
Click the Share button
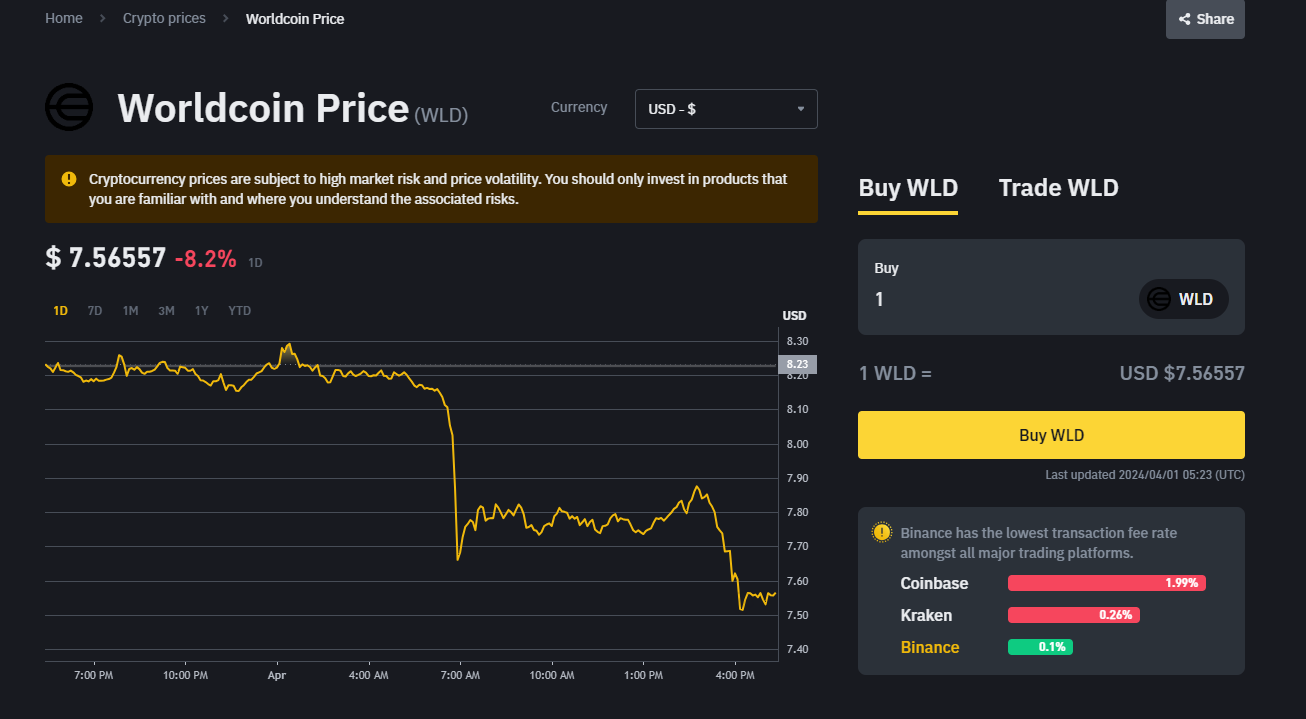click(1205, 19)
